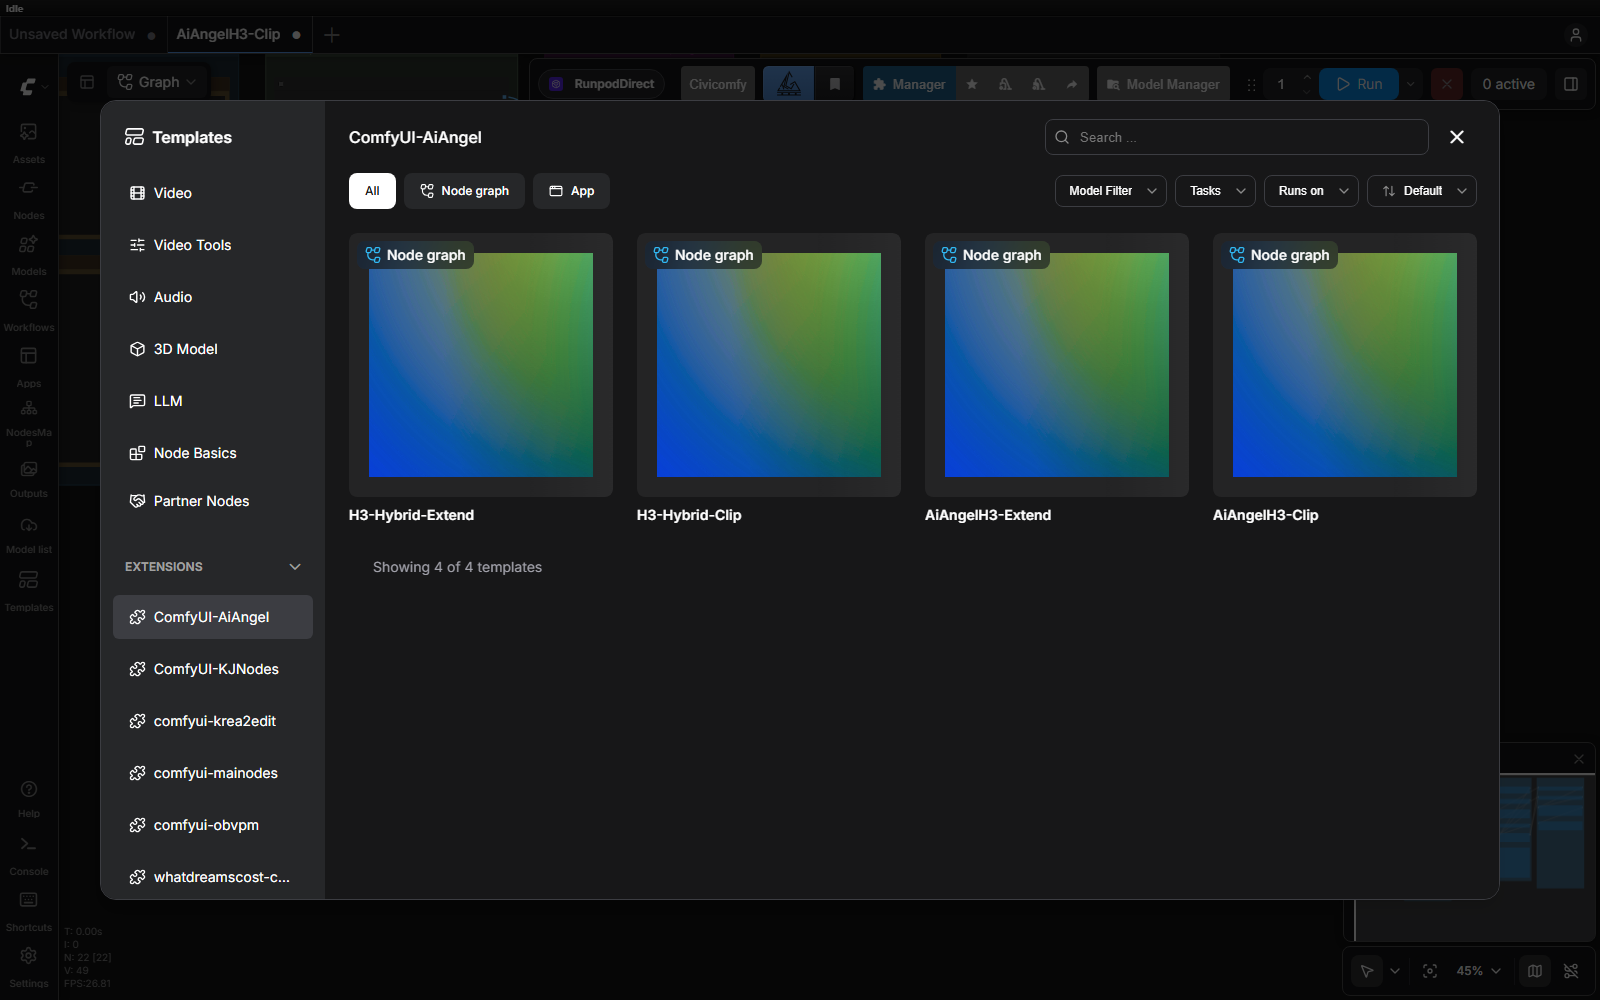Switch to the AiAngelH3-Clip workflow tab

tap(238, 34)
